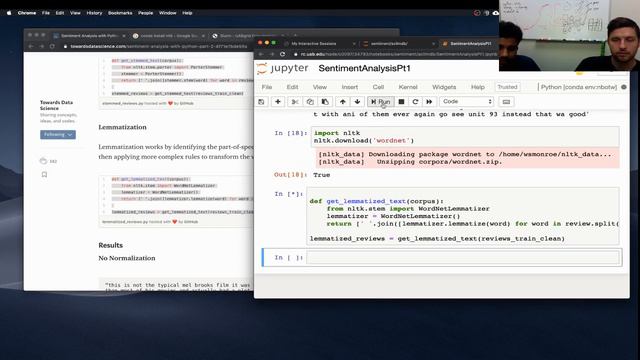Click the Jupyter save and checkpoint icon
This screenshot has width=640, height=360.
pyautogui.click(x=261, y=102)
